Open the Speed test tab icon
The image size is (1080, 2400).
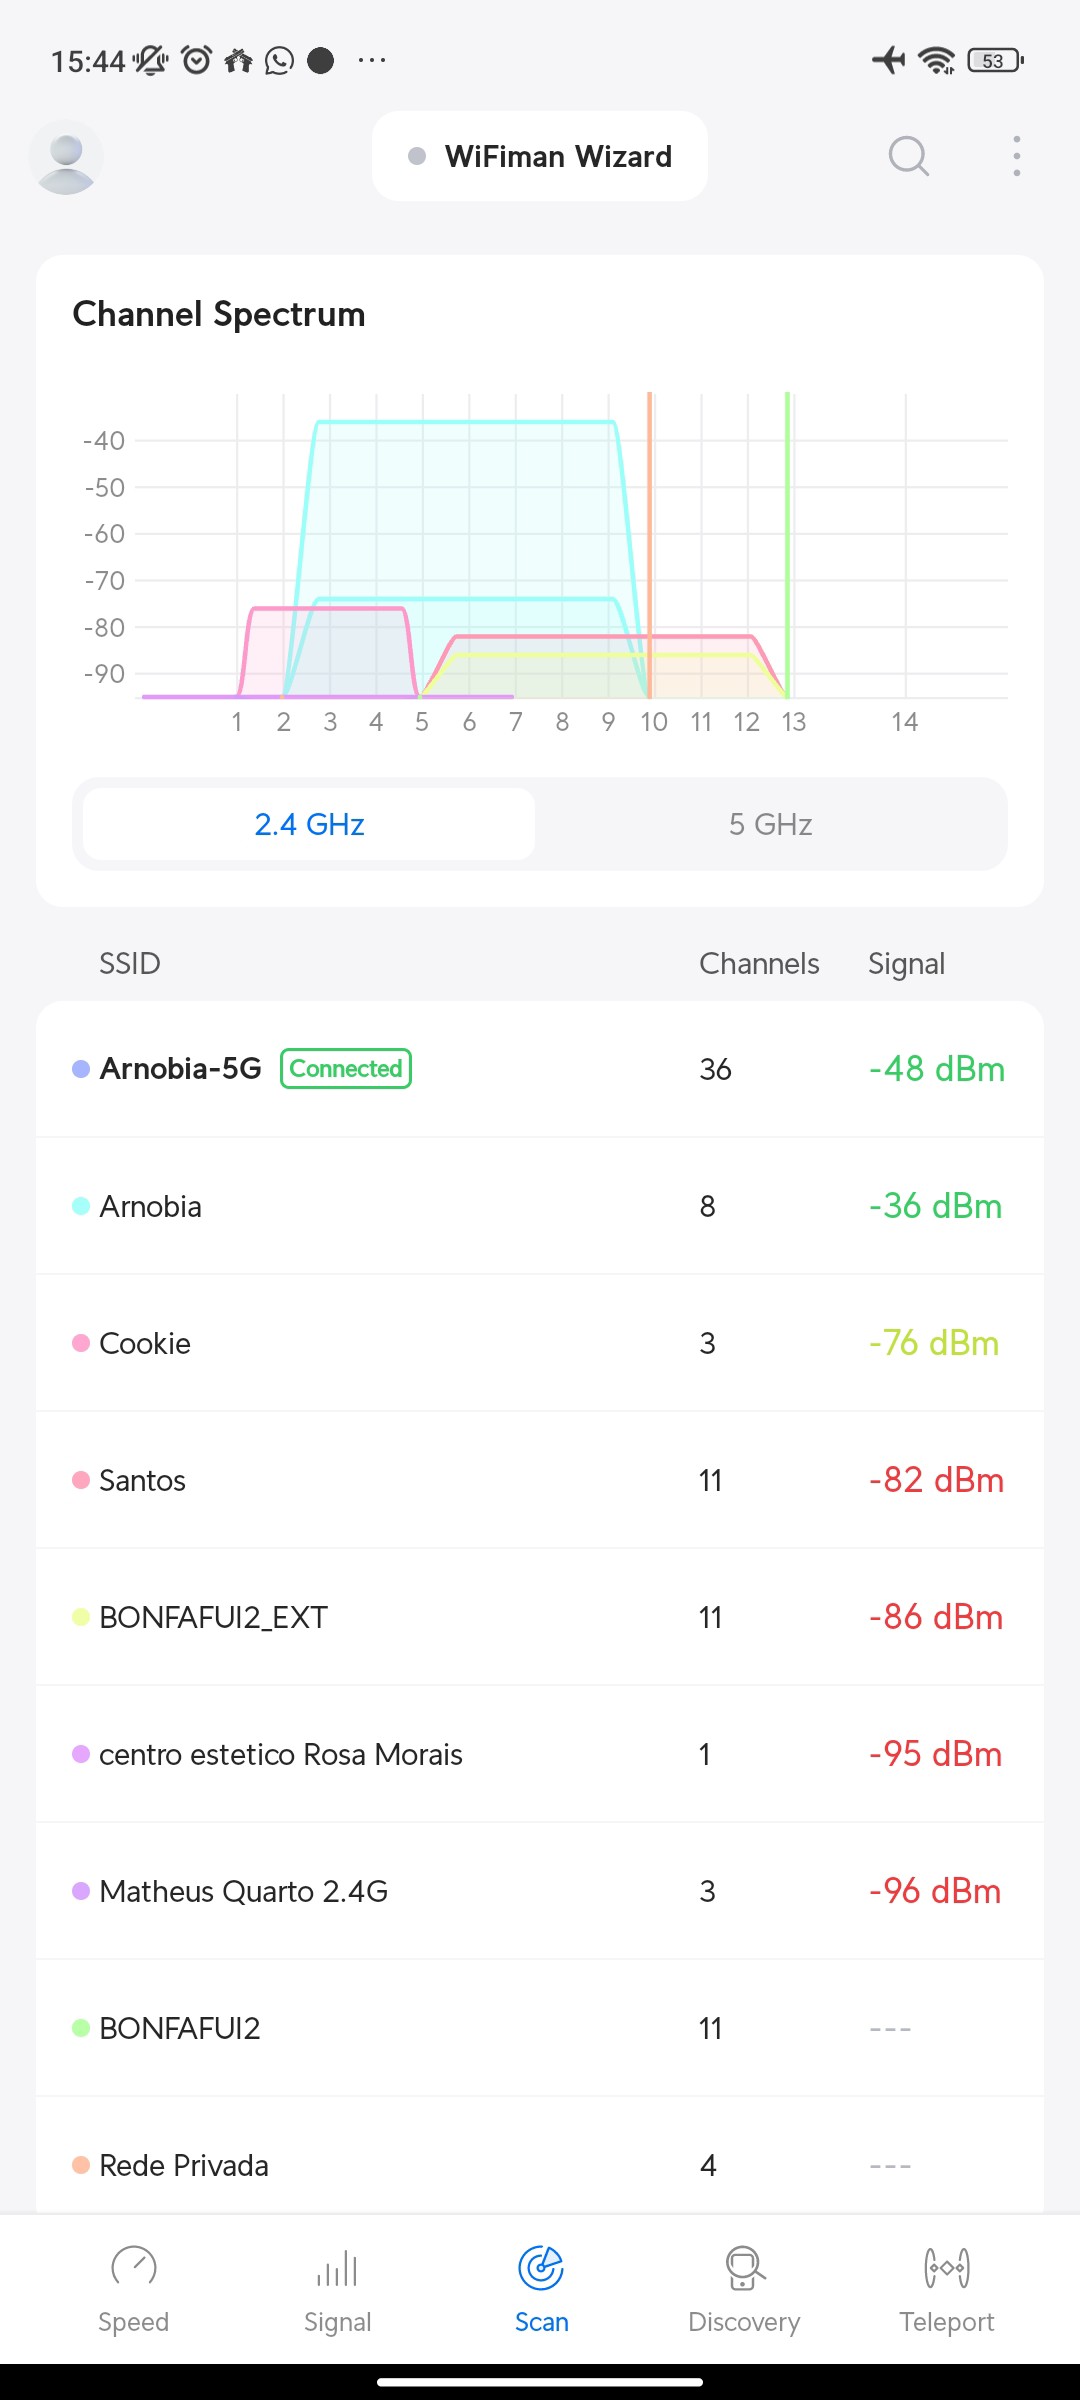click(133, 2268)
